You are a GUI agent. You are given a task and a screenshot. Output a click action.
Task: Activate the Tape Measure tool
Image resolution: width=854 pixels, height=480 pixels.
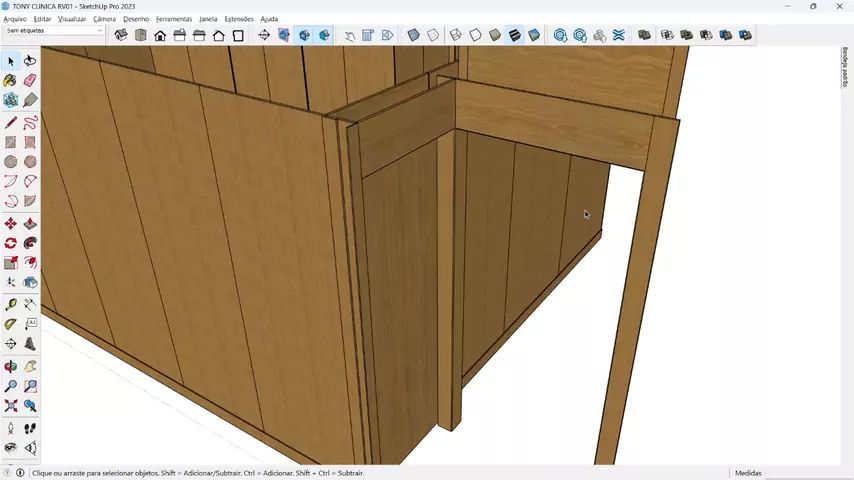tap(11, 304)
